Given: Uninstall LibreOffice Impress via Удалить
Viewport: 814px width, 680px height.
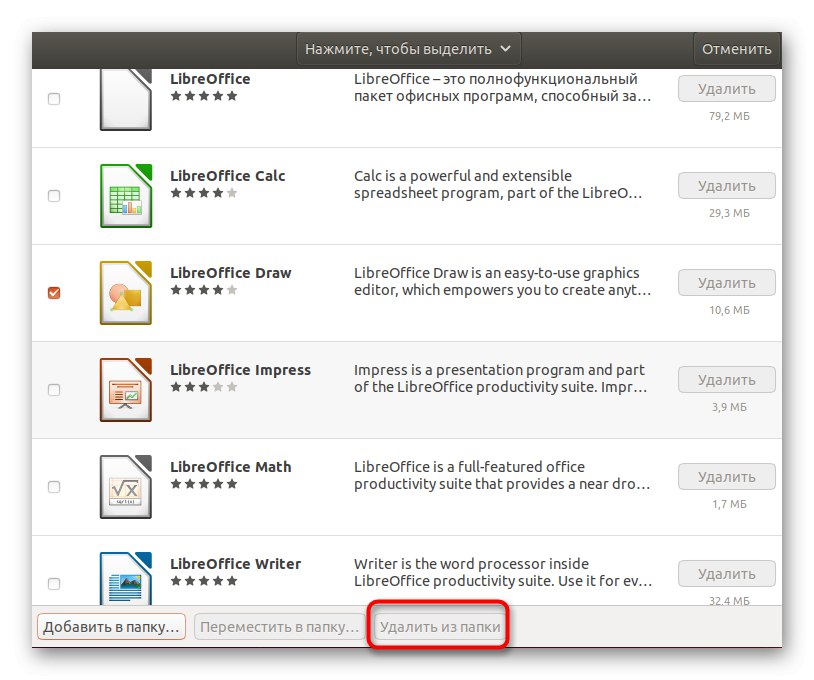Looking at the screenshot, I should (727, 380).
